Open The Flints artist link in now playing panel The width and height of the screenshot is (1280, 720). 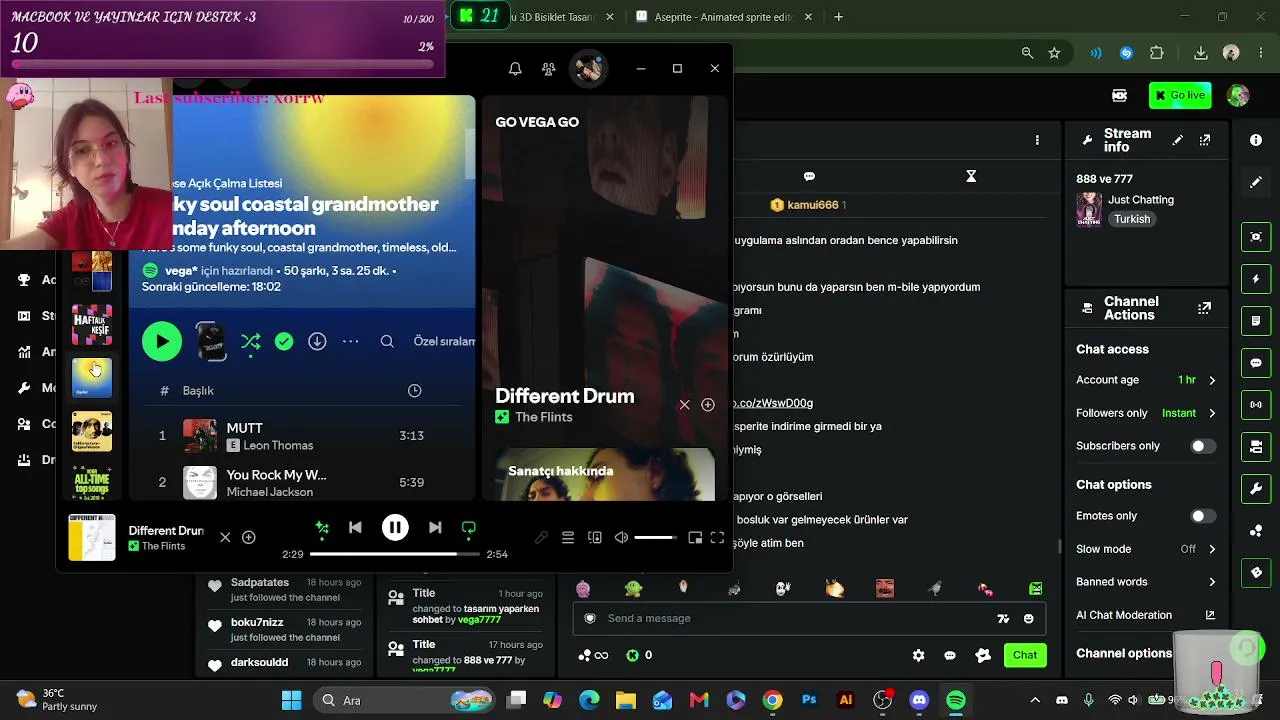544,417
